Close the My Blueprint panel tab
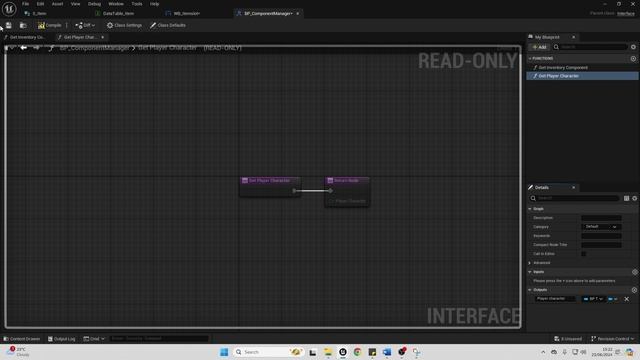The width and height of the screenshot is (640, 360). click(x=573, y=37)
